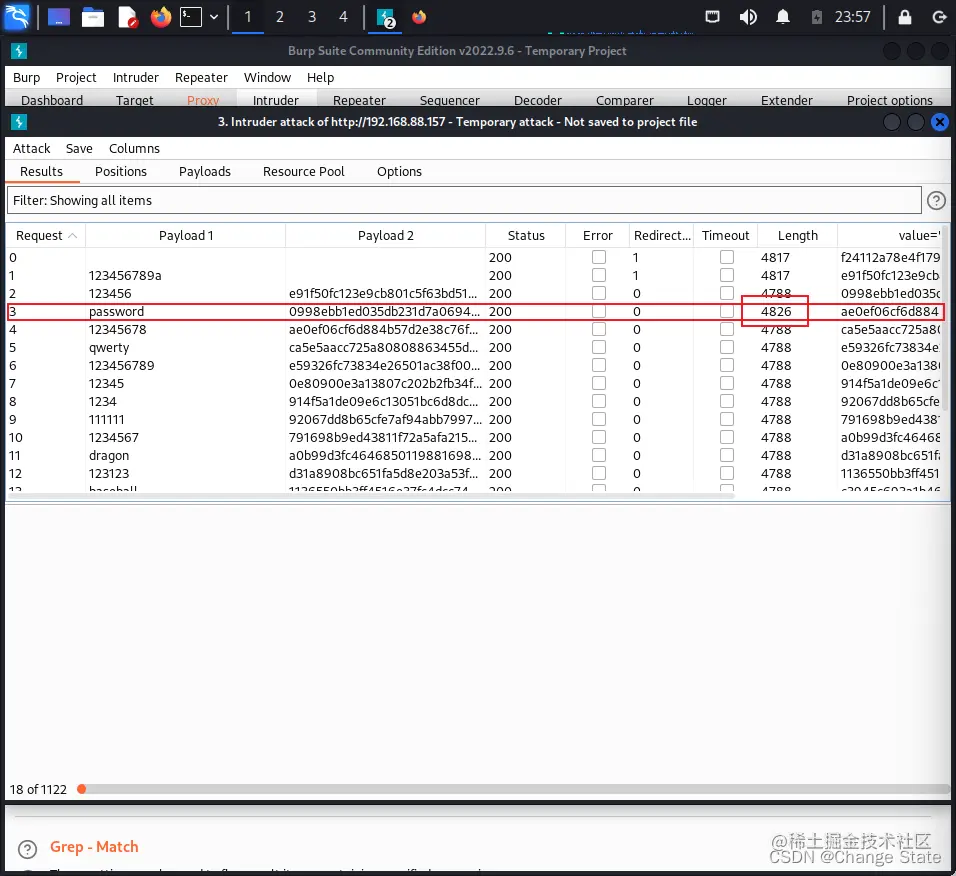Open the Intruder menu
The width and height of the screenshot is (956, 876).
click(135, 77)
